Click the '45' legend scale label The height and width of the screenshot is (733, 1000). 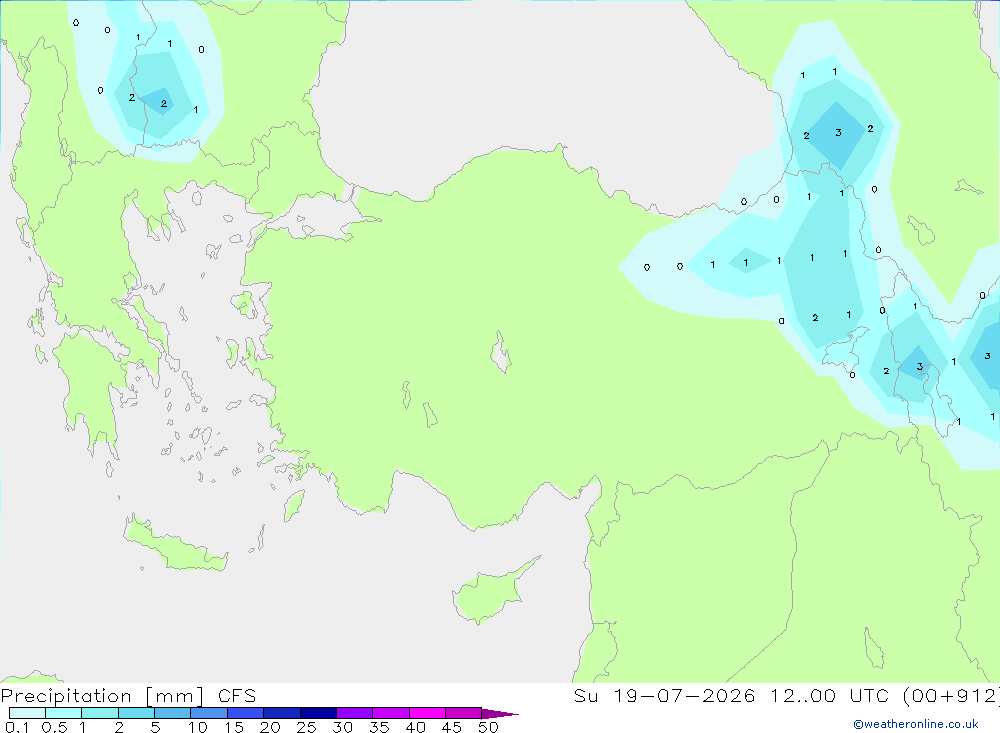tap(452, 727)
